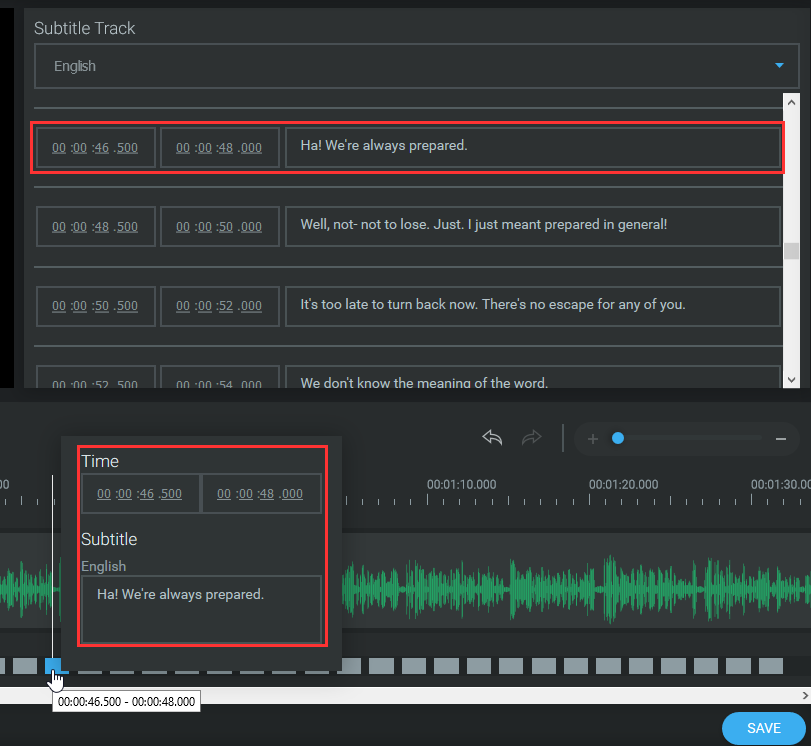
Task: Select the highlighted blue subtitle block on timeline
Action: pyautogui.click(x=53, y=665)
